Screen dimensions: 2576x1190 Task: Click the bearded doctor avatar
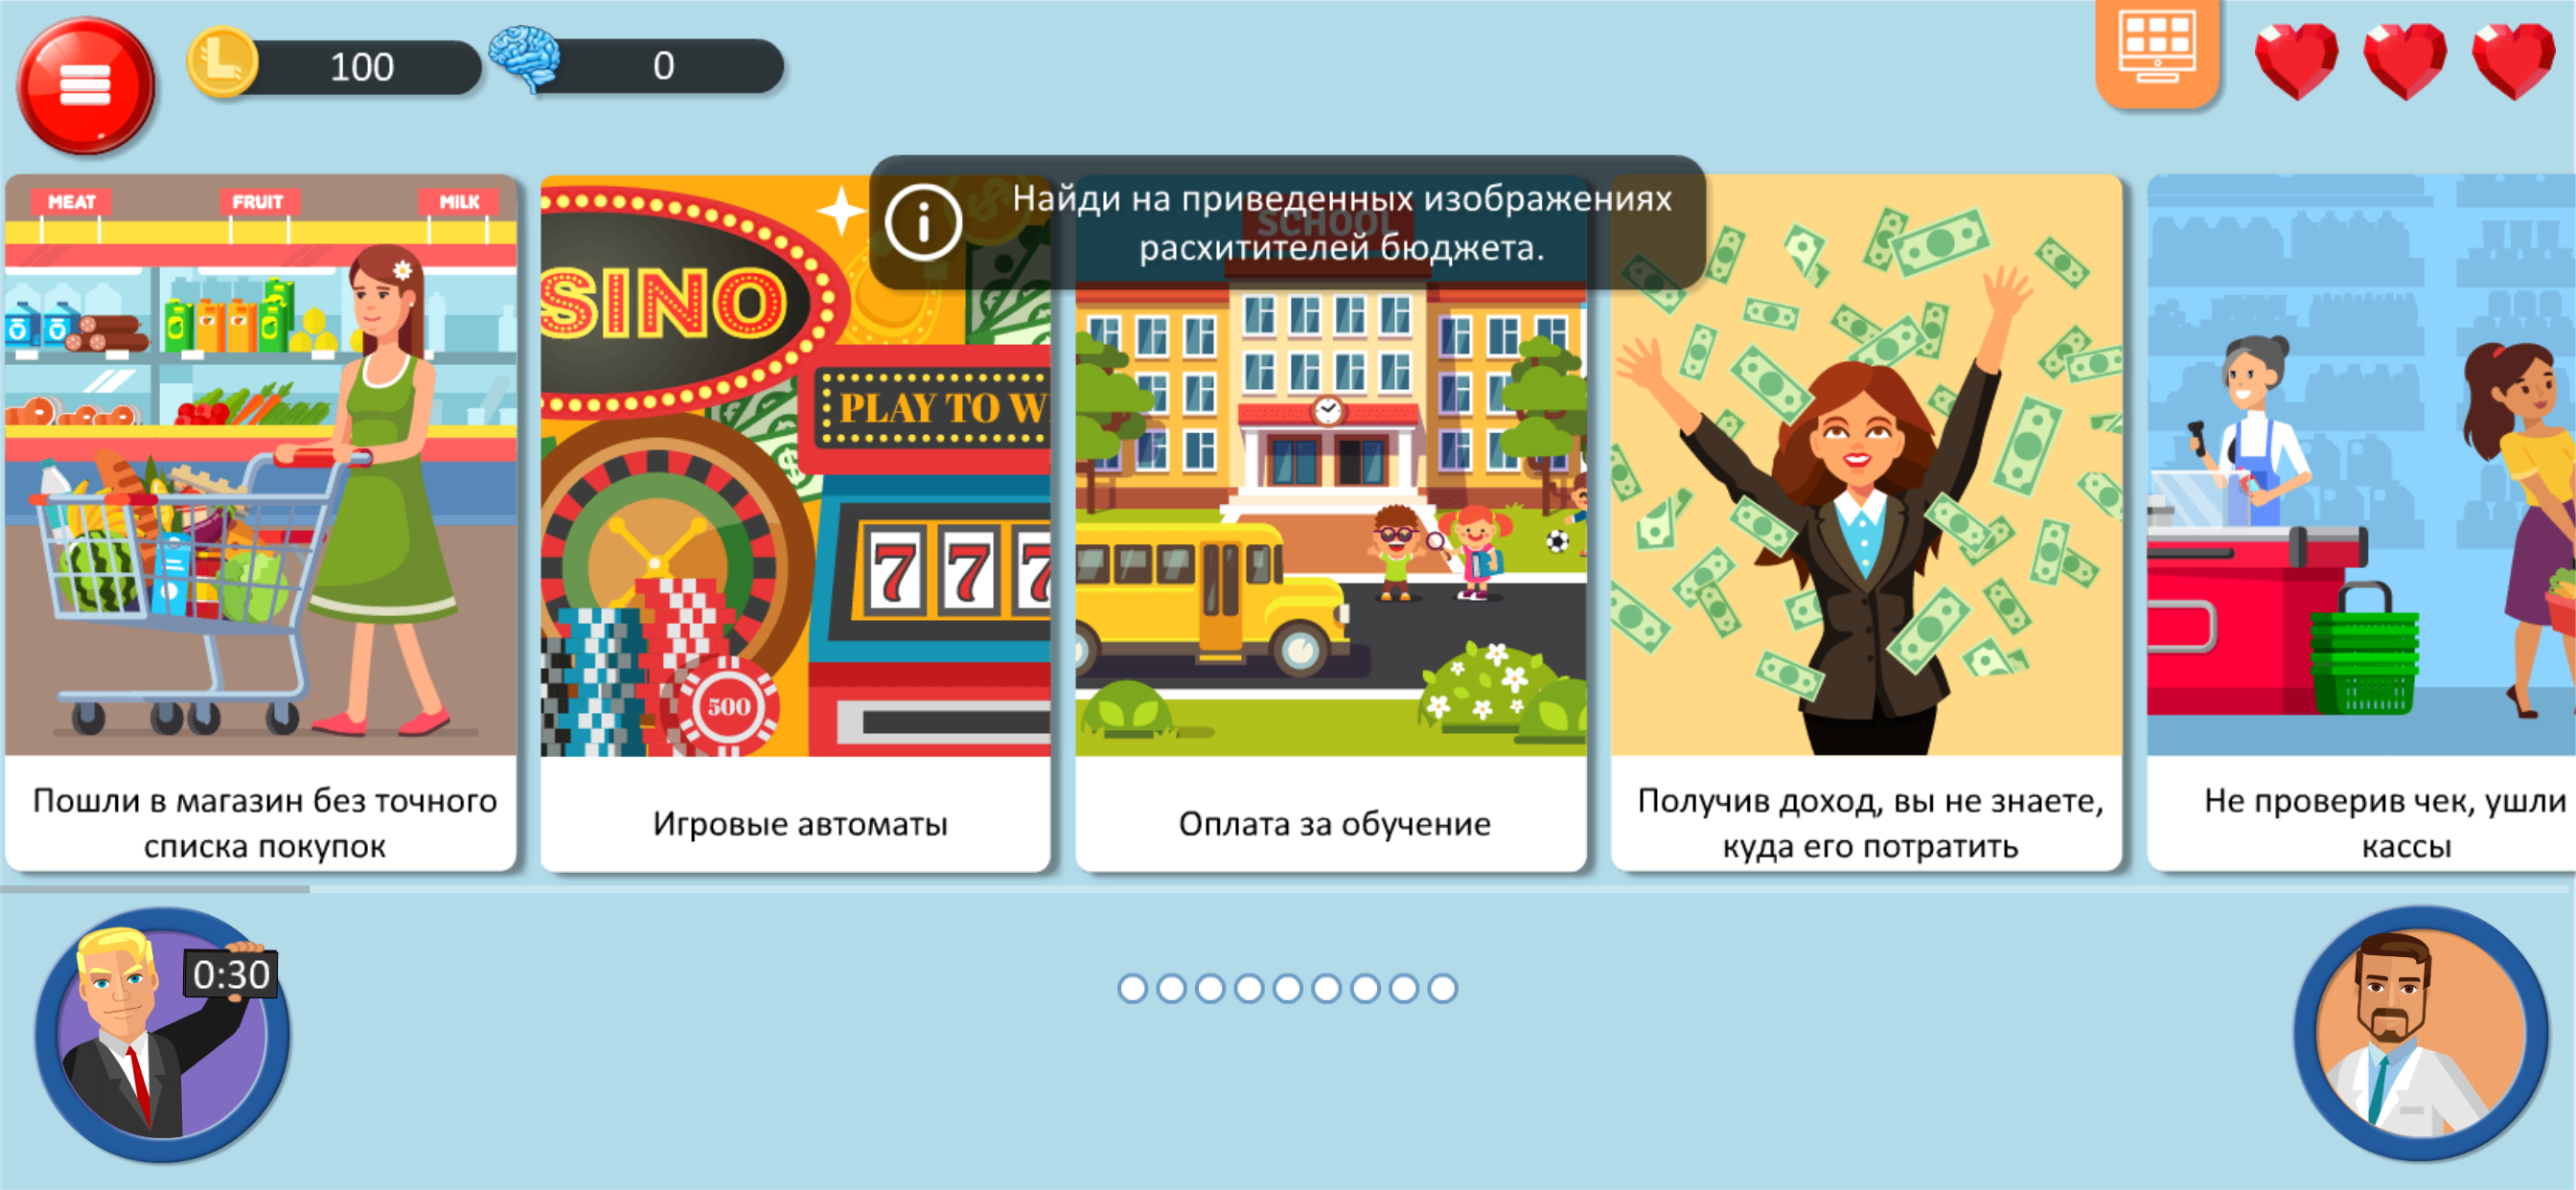click(x=2420, y=1034)
